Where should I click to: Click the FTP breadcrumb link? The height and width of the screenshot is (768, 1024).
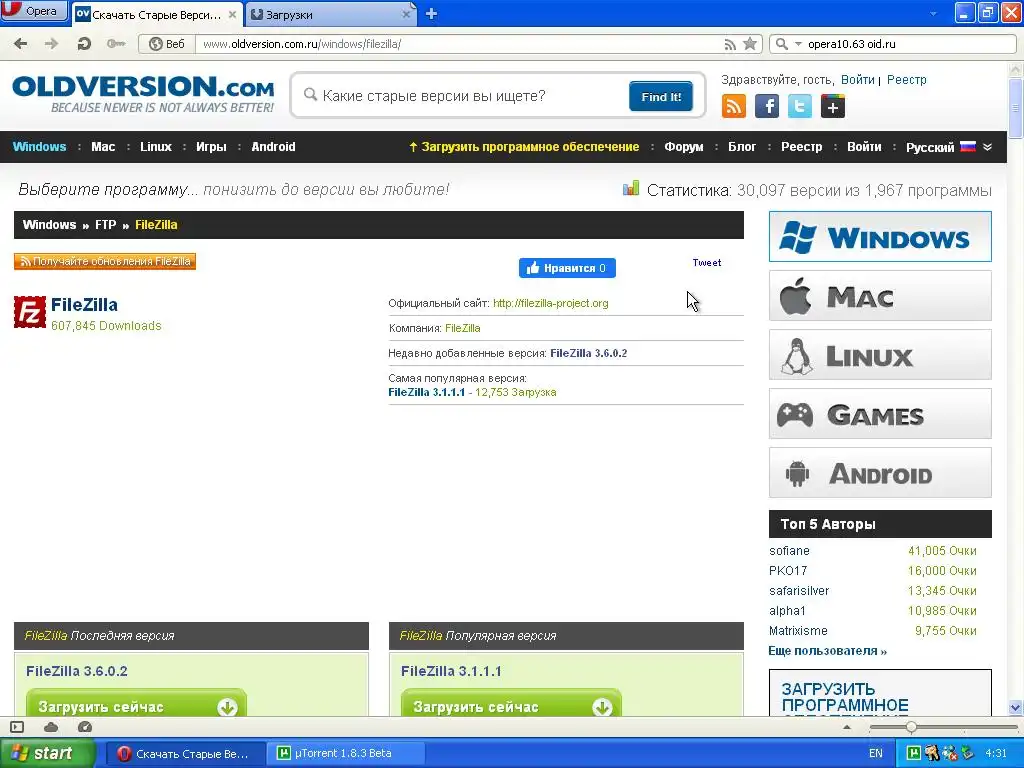pyautogui.click(x=105, y=225)
